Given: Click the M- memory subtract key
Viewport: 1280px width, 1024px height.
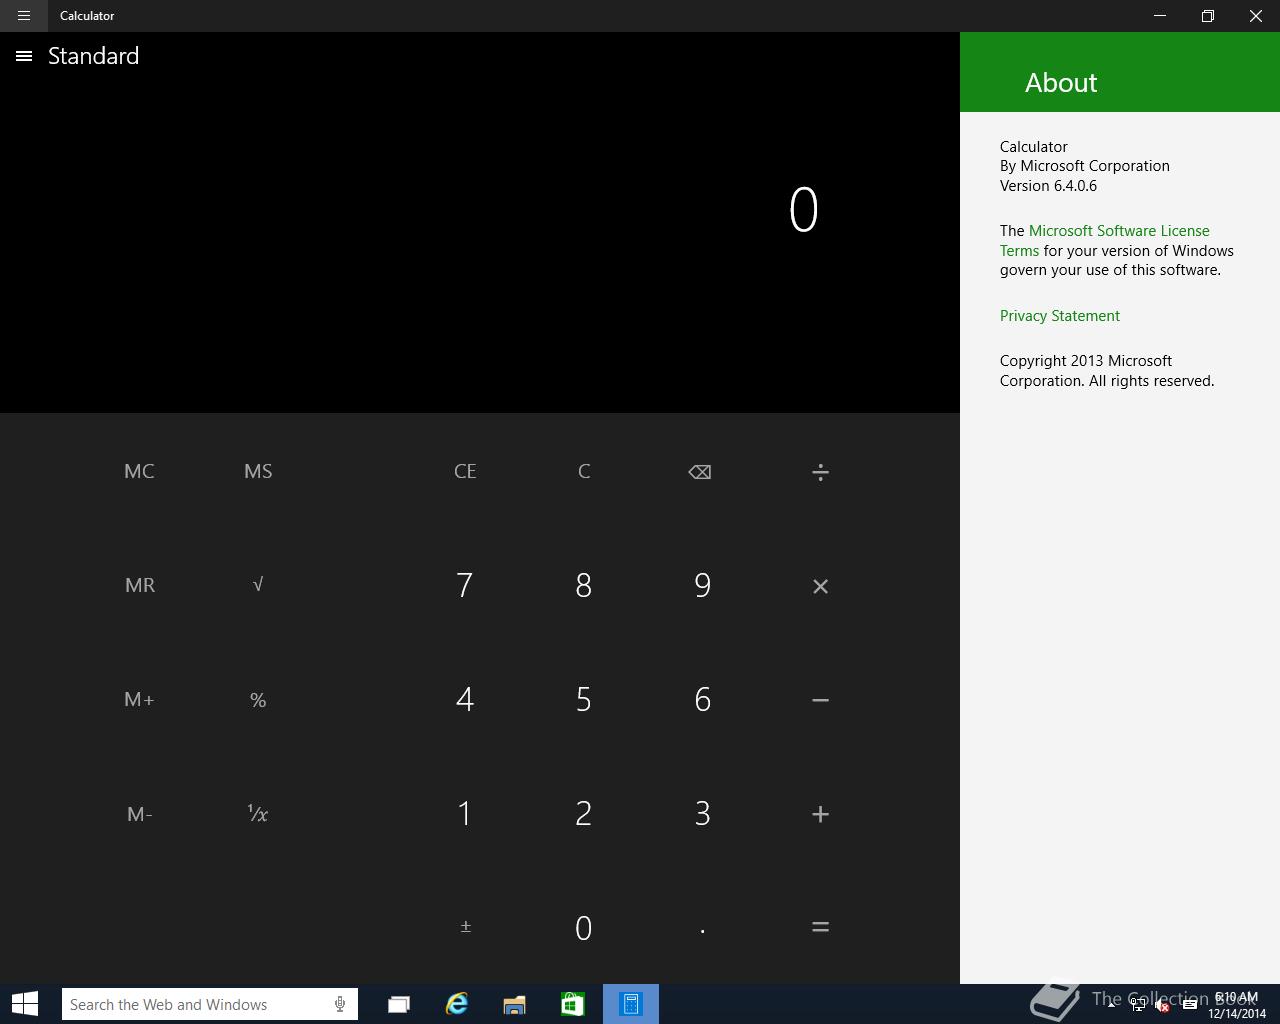Looking at the screenshot, I should pos(139,814).
